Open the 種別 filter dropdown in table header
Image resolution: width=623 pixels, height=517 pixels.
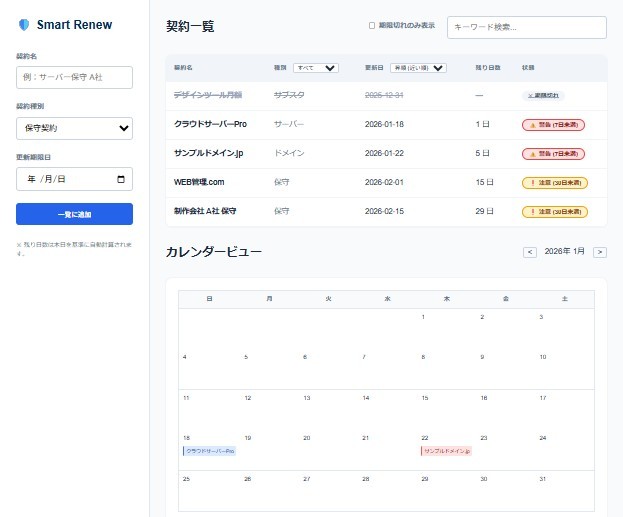point(316,68)
